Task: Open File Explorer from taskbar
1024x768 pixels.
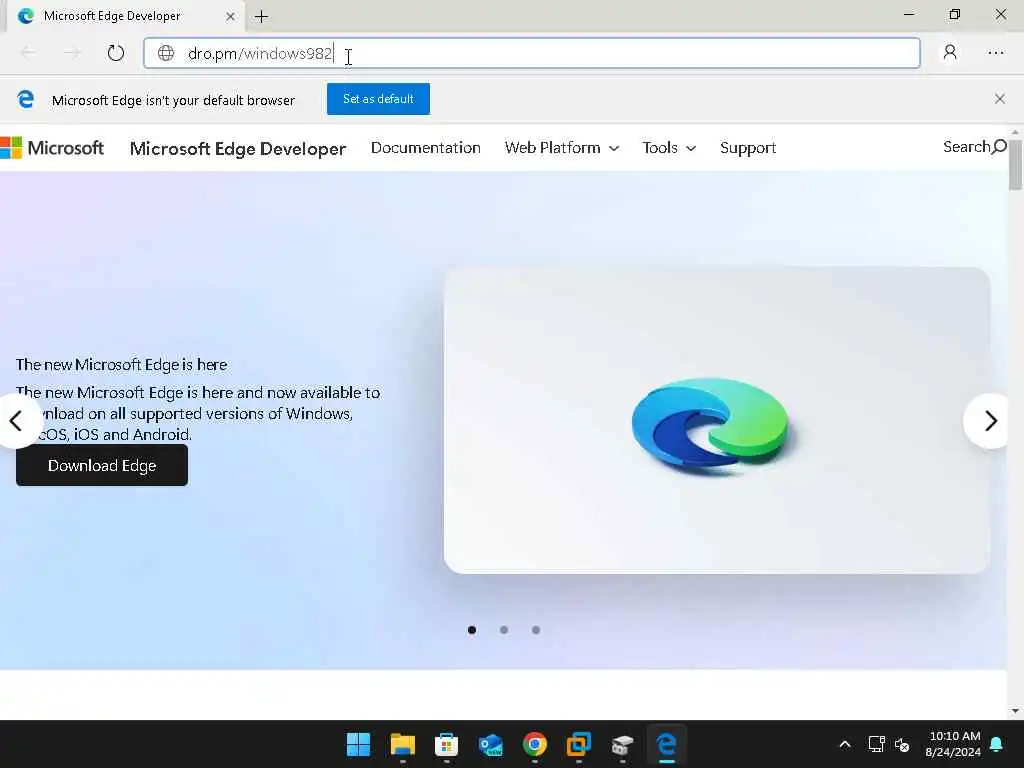Action: tap(402, 744)
